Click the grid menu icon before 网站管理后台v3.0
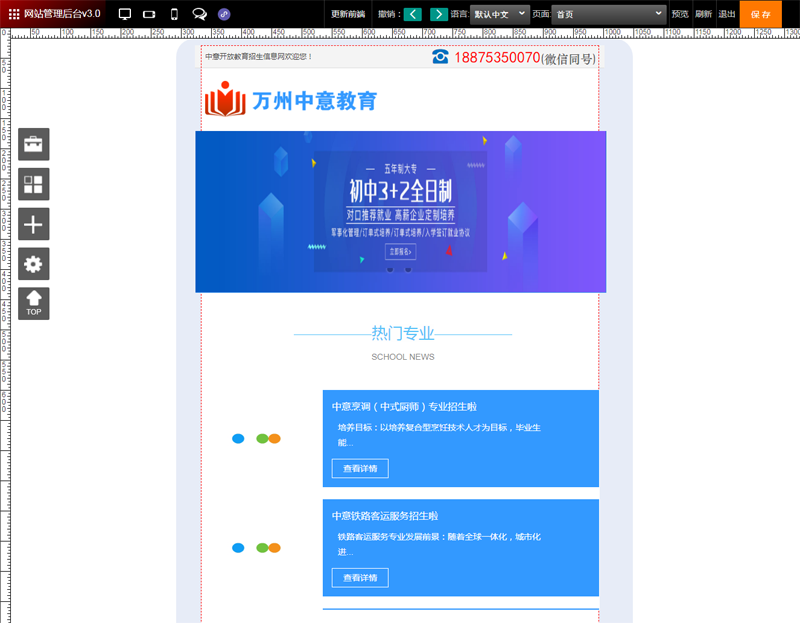The width and height of the screenshot is (800, 623). [12, 13]
